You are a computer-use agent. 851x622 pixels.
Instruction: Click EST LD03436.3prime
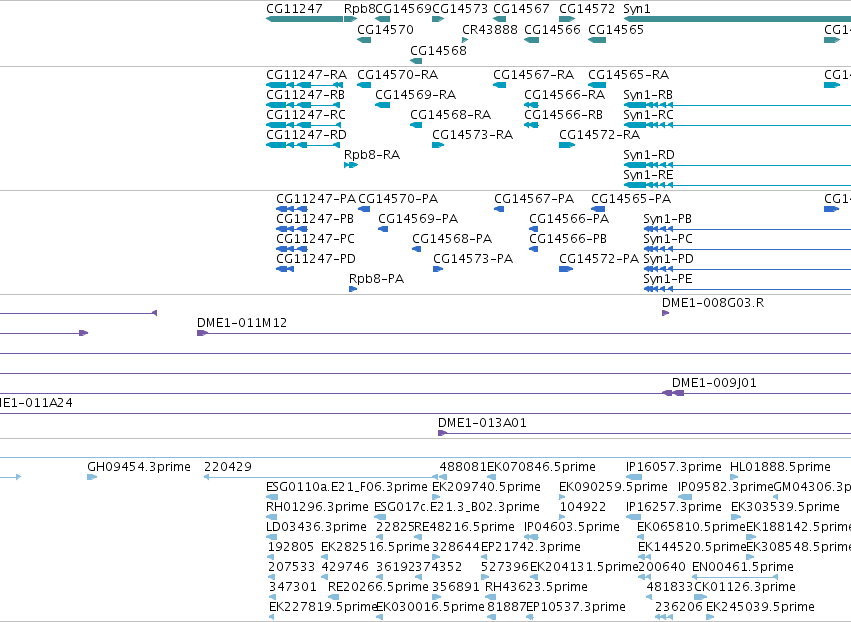[316, 527]
